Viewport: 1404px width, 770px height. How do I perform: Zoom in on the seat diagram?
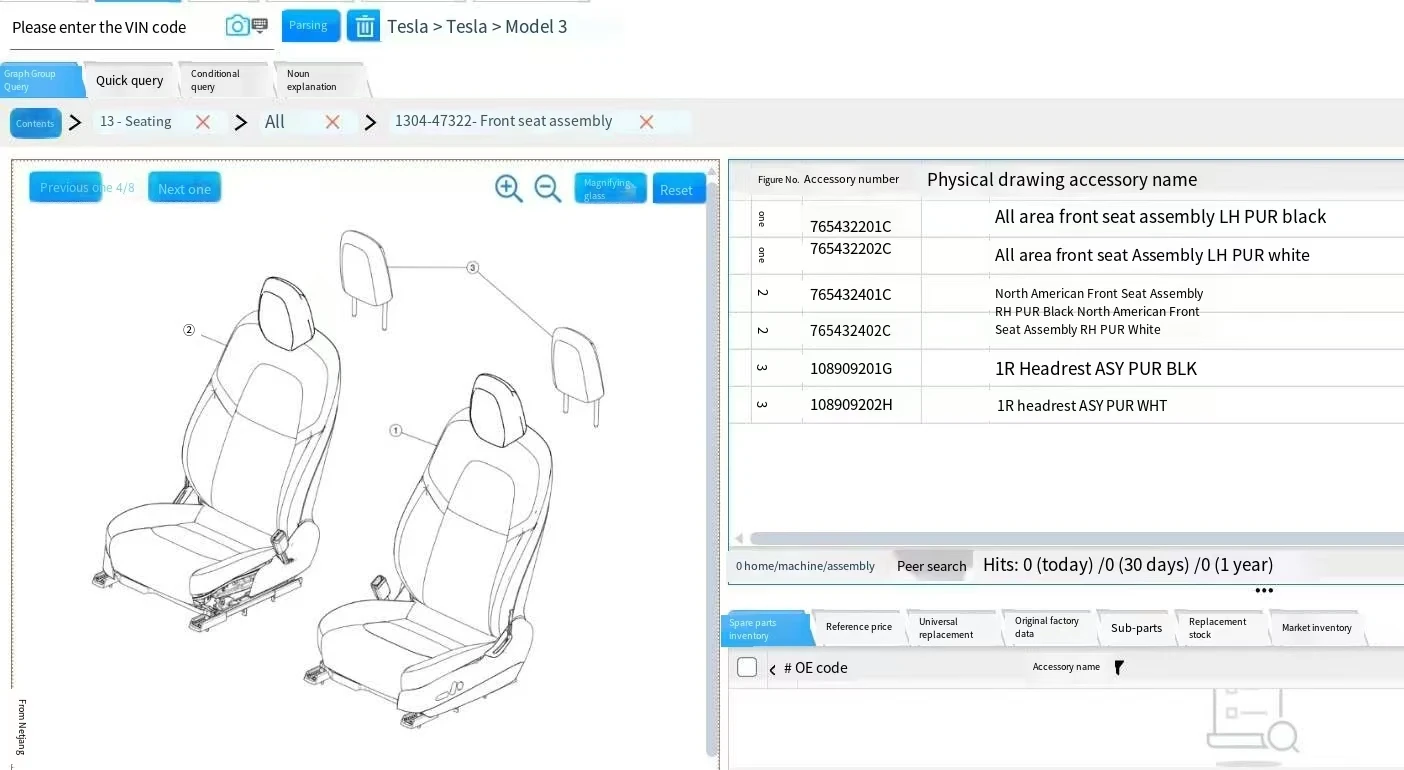click(x=509, y=188)
